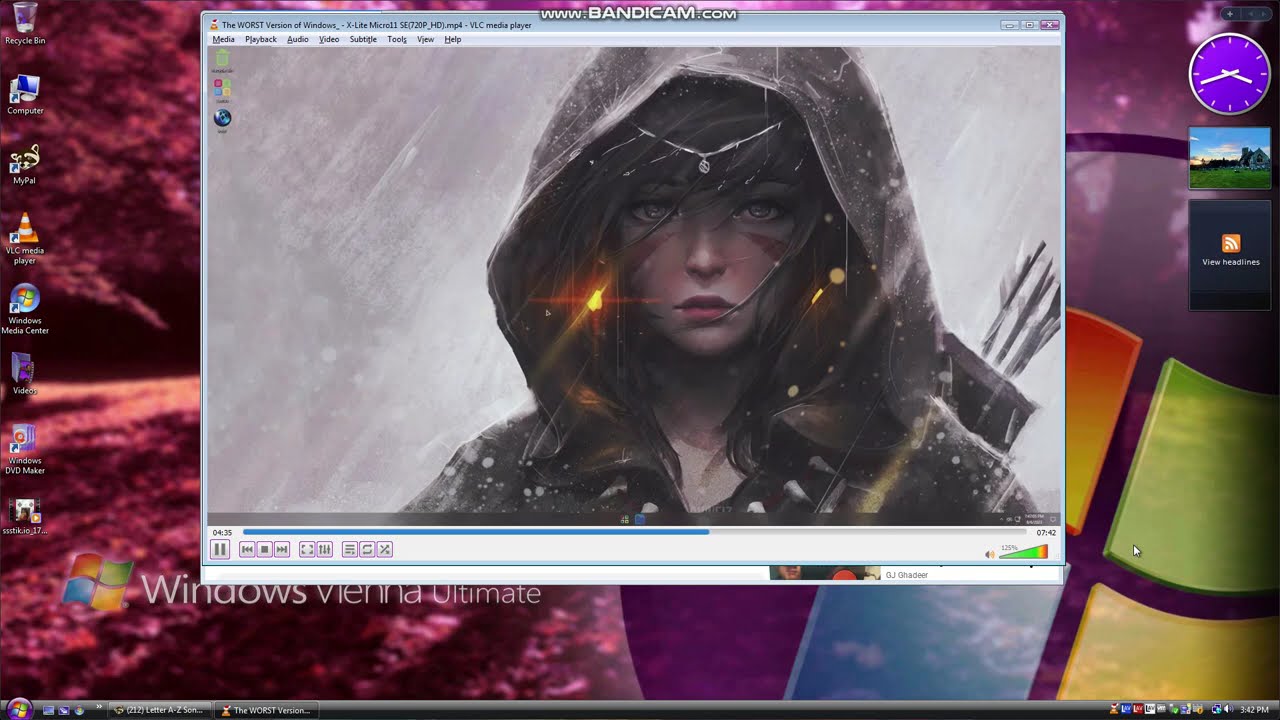Select VLC media player desktop shortcut

pyautogui.click(x=25, y=239)
